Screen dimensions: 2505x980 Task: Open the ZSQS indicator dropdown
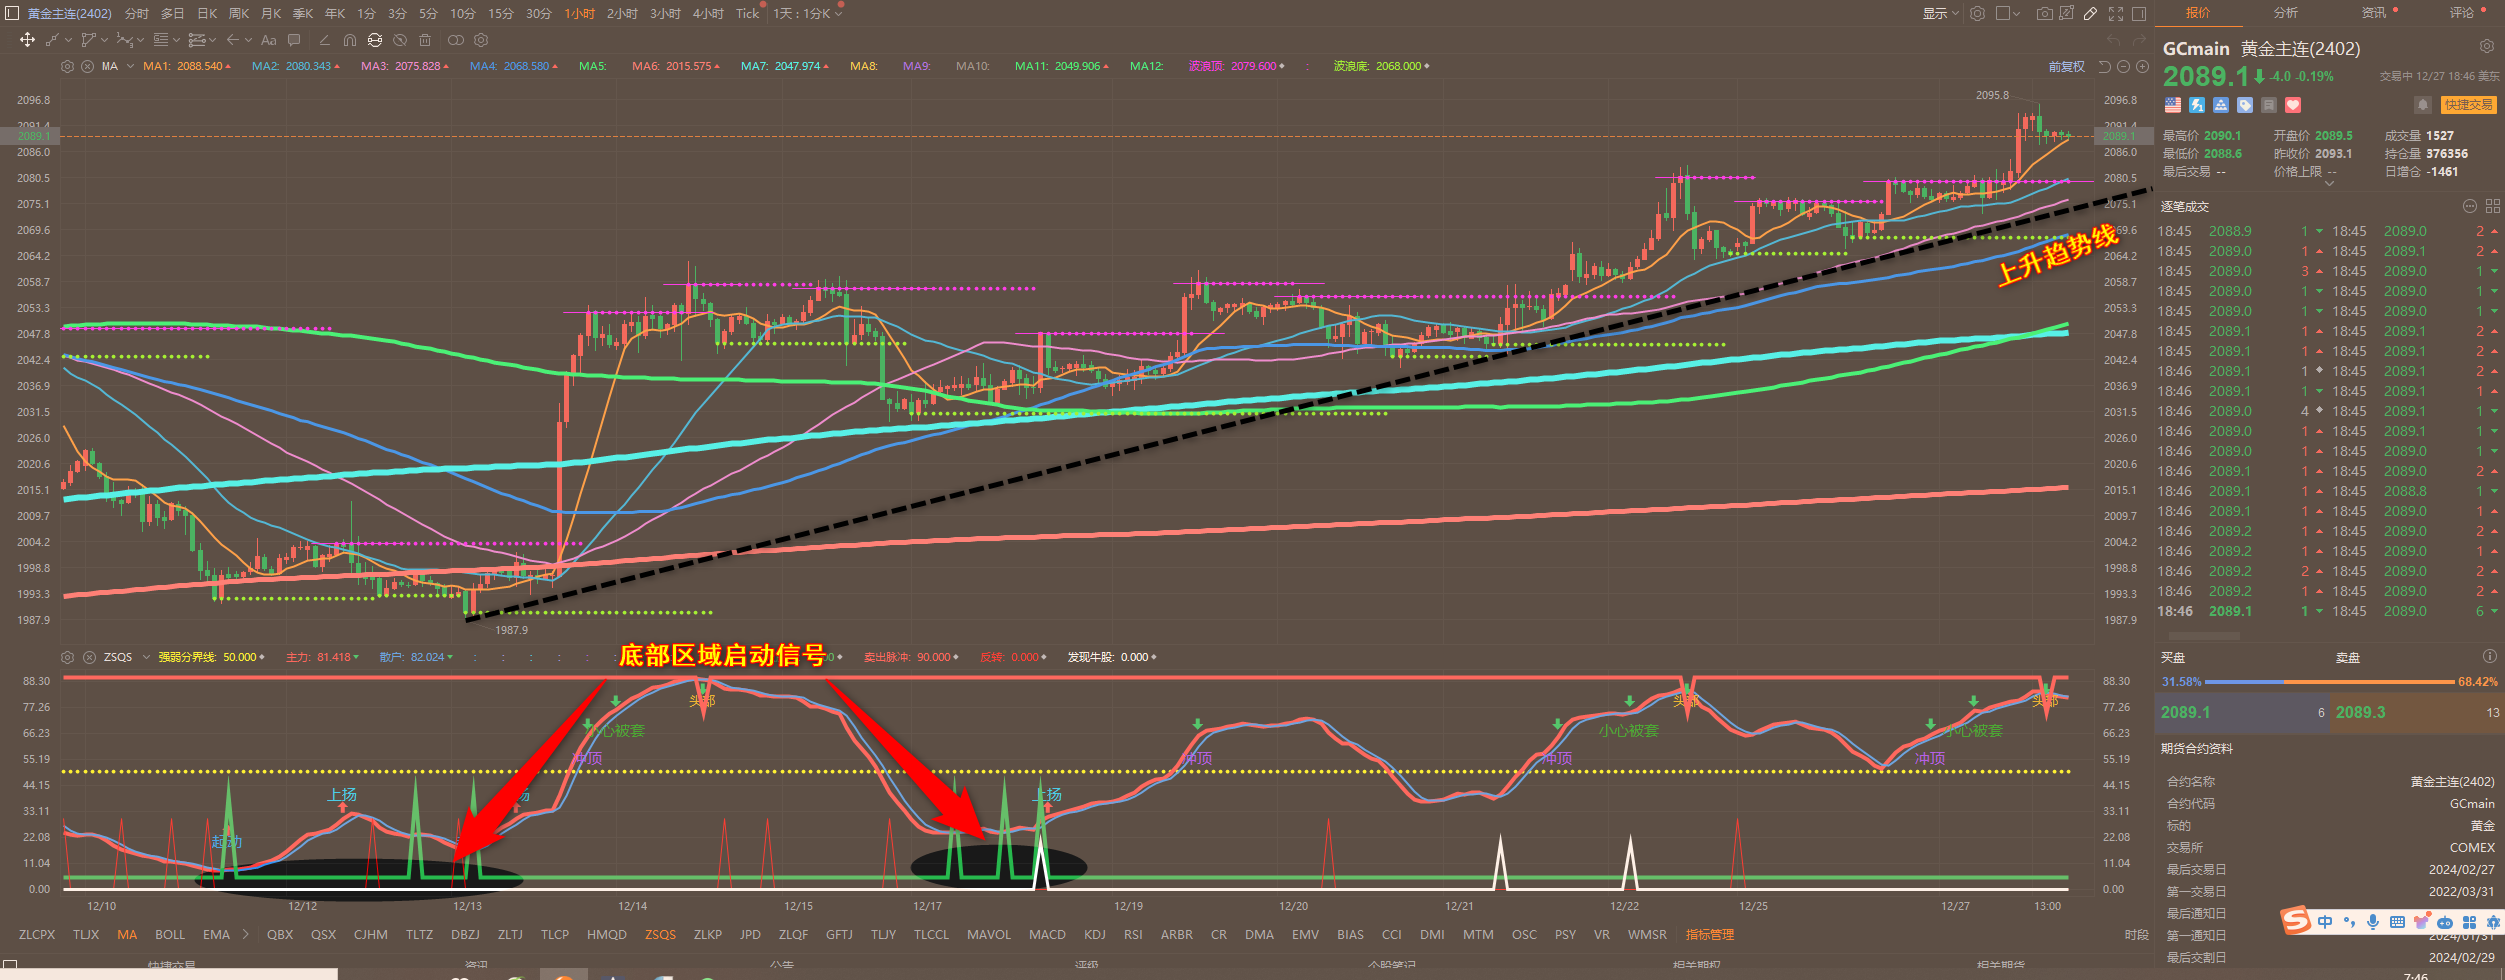tap(146, 657)
